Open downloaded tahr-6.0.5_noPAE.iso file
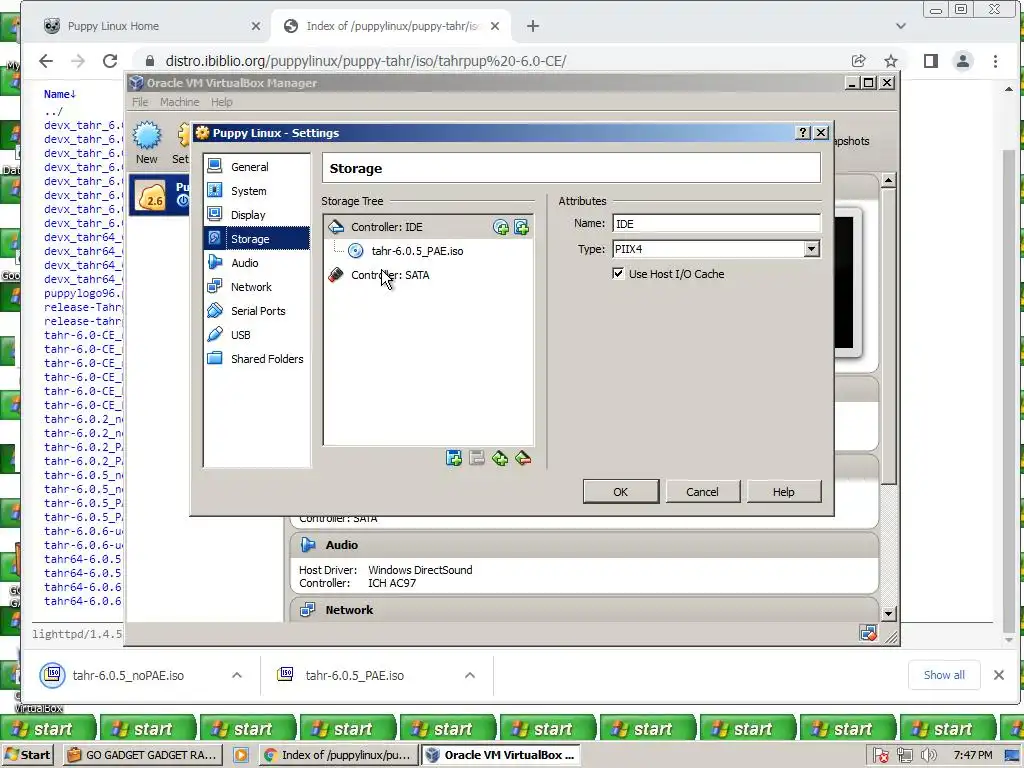 128,675
